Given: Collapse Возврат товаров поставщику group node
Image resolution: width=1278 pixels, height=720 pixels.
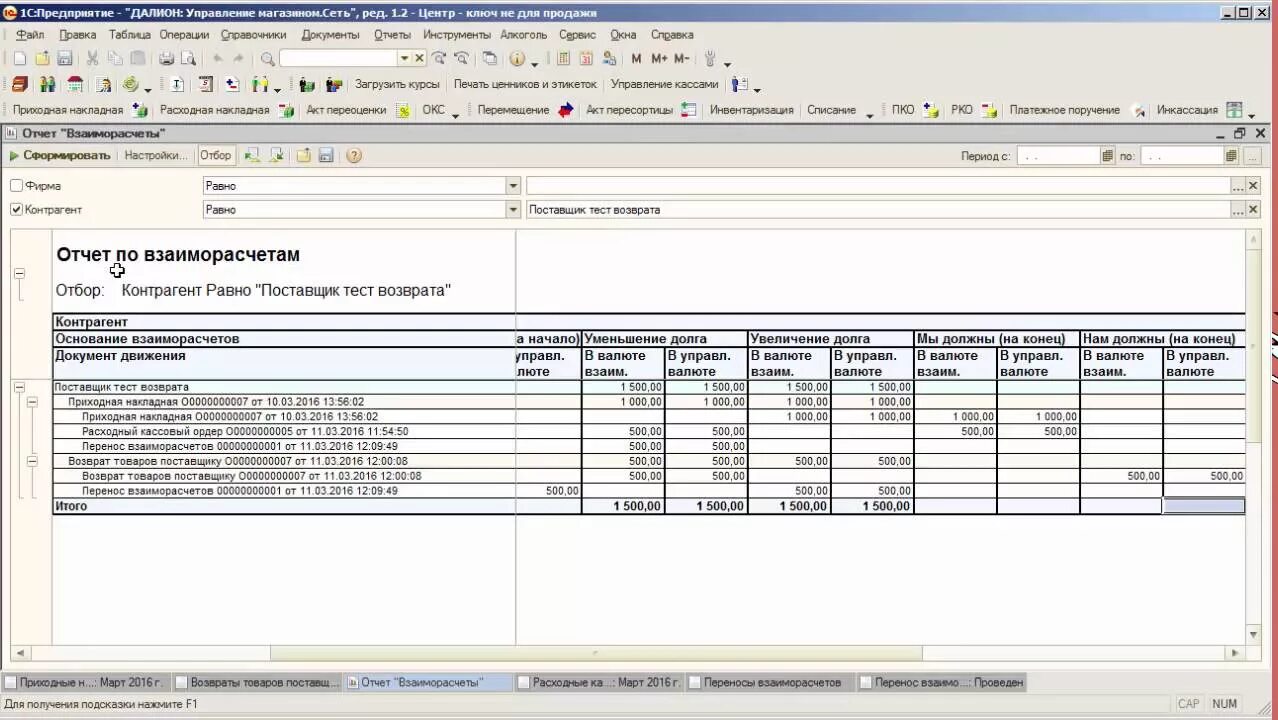Looking at the screenshot, I should 32,461.
